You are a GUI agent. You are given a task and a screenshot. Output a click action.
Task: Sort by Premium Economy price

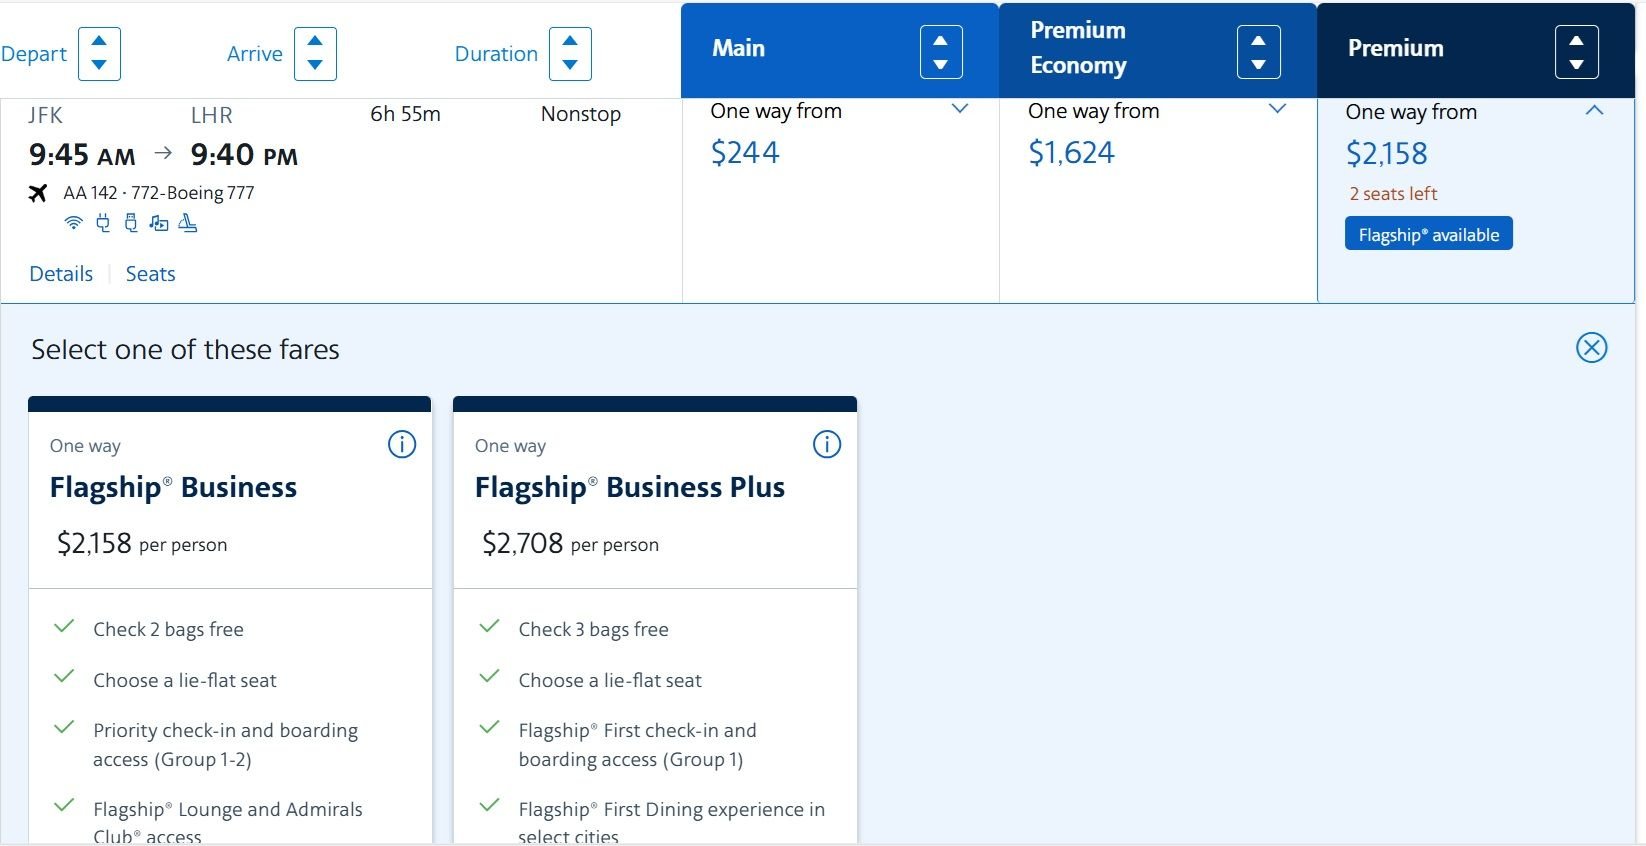(x=1258, y=52)
